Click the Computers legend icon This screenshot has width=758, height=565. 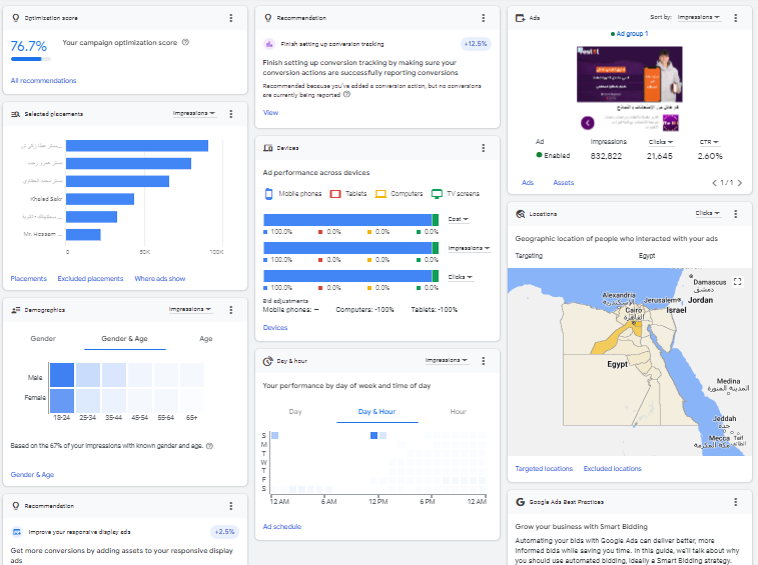(x=381, y=194)
